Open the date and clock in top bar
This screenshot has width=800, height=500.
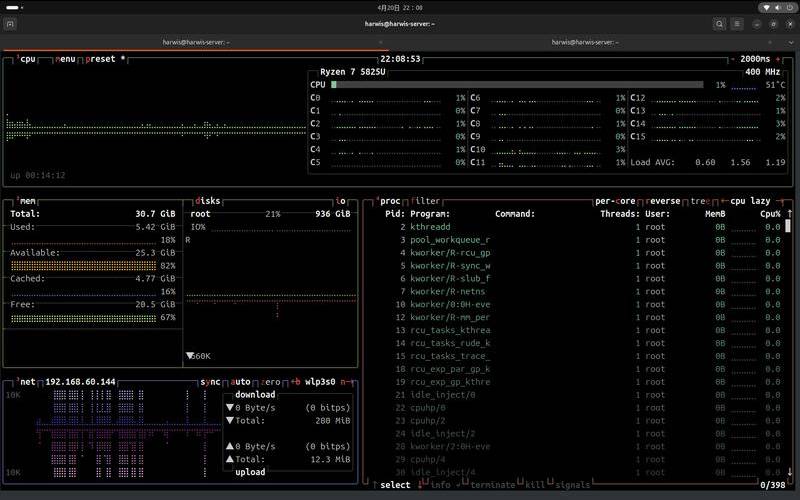(400, 8)
